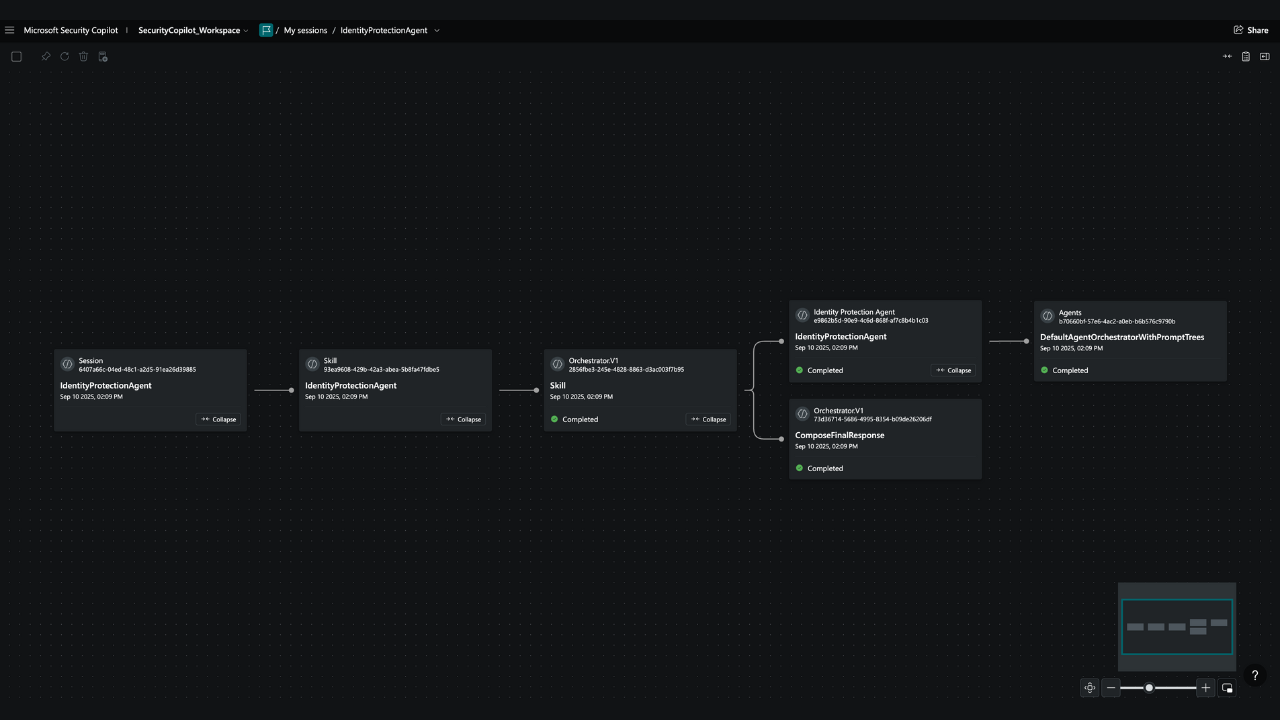Open the IdentityProtectionAgent breadcrumb dropdown chevron

click(437, 30)
